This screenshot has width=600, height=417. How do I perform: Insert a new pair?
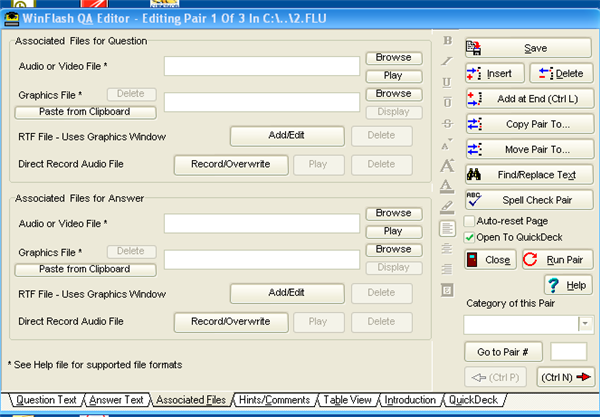coord(495,73)
